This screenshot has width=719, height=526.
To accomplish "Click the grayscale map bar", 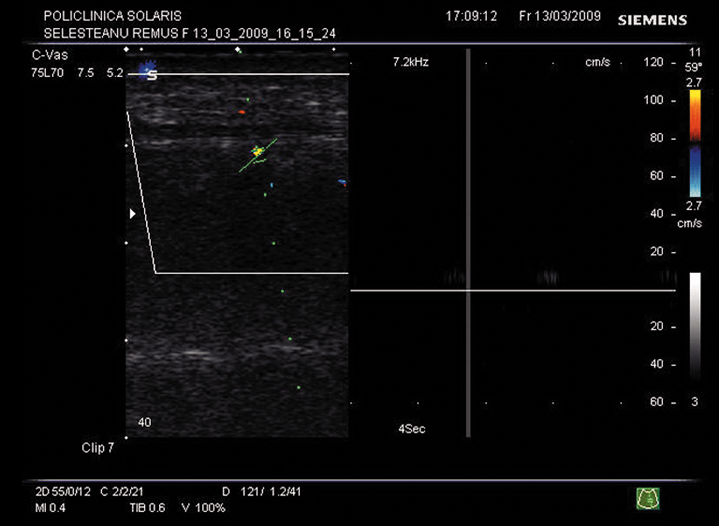I will (695, 336).
